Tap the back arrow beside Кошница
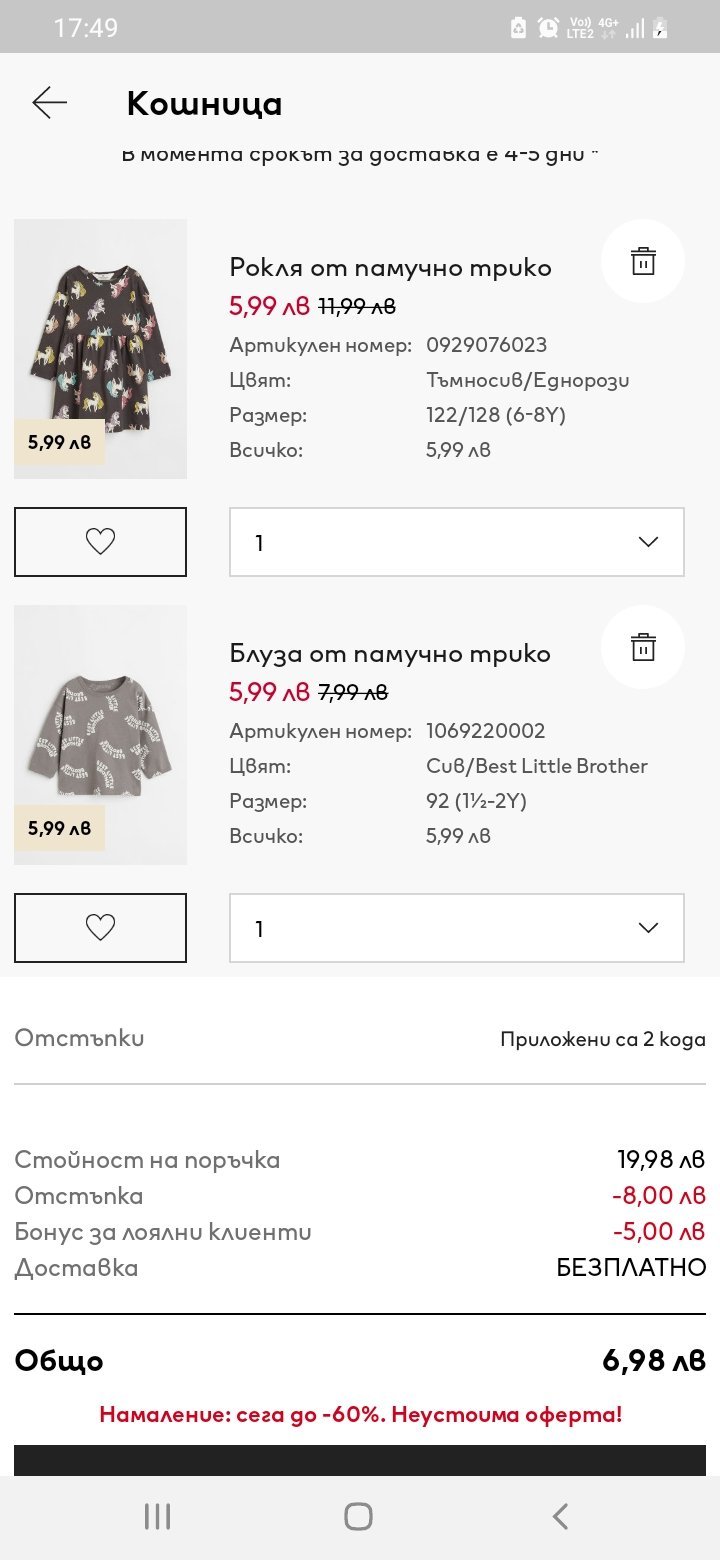 pos(49,103)
